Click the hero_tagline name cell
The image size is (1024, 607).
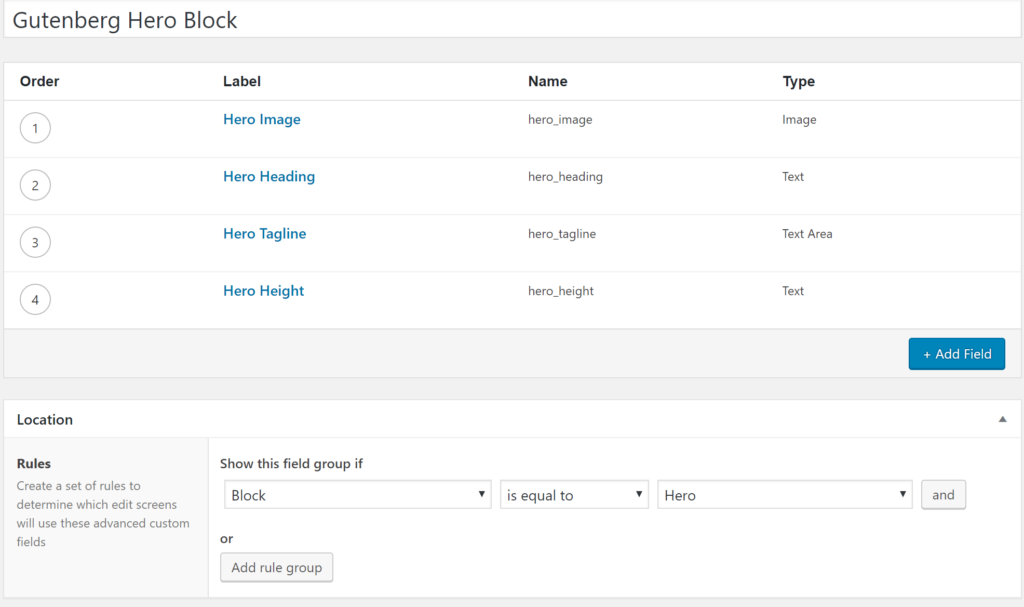point(562,234)
